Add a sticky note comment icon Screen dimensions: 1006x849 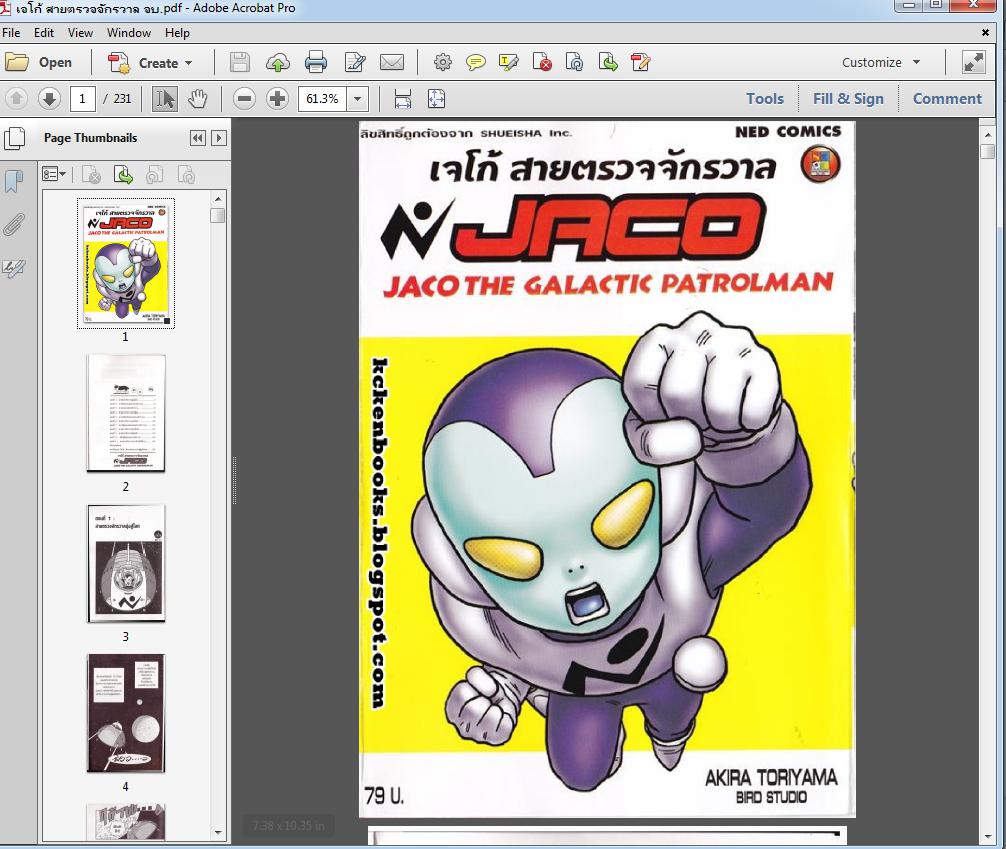475,62
